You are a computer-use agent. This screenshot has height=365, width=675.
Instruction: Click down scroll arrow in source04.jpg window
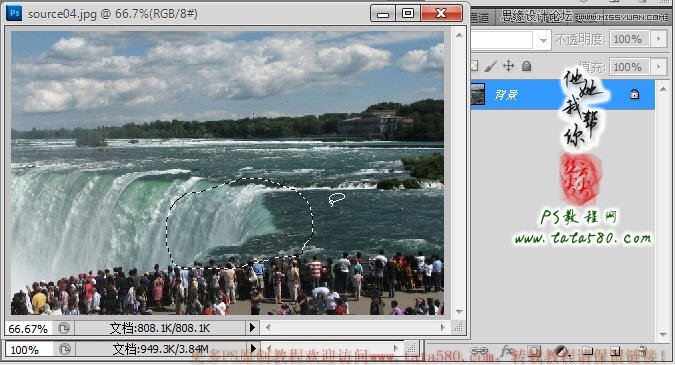click(459, 311)
